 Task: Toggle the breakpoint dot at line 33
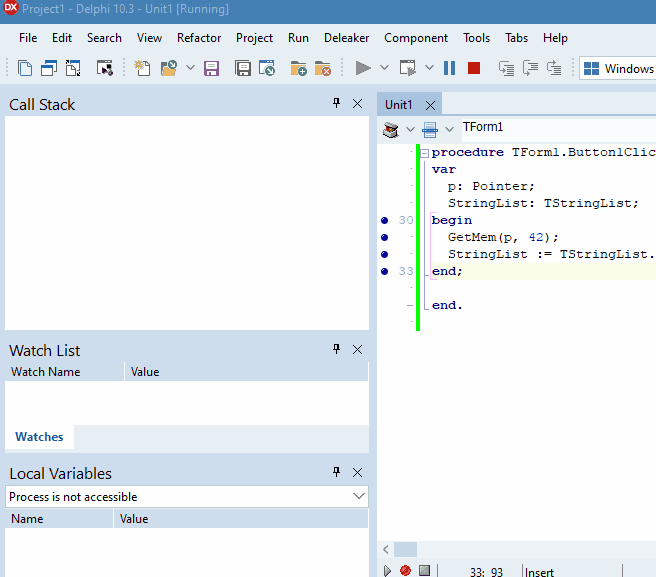point(384,271)
